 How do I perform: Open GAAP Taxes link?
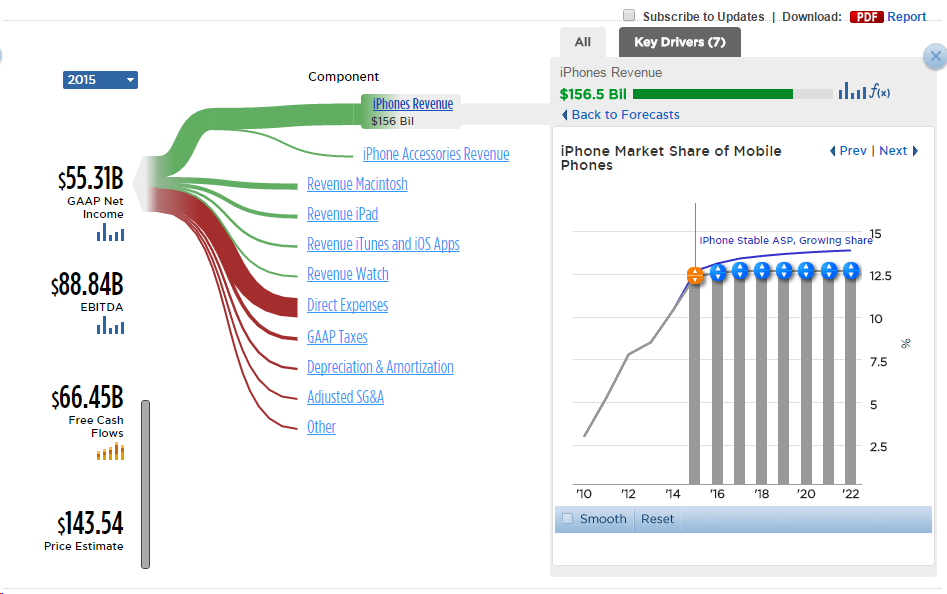click(x=337, y=337)
